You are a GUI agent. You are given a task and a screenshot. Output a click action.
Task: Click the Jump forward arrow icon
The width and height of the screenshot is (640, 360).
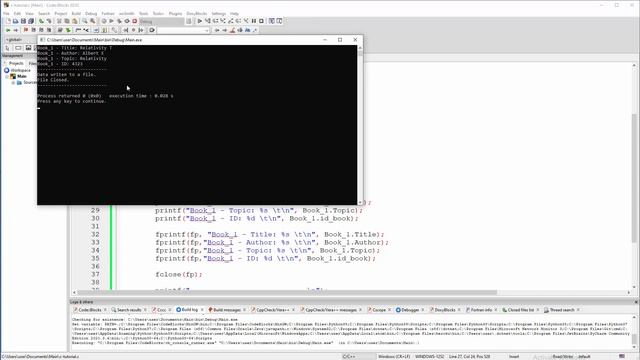(16, 30)
